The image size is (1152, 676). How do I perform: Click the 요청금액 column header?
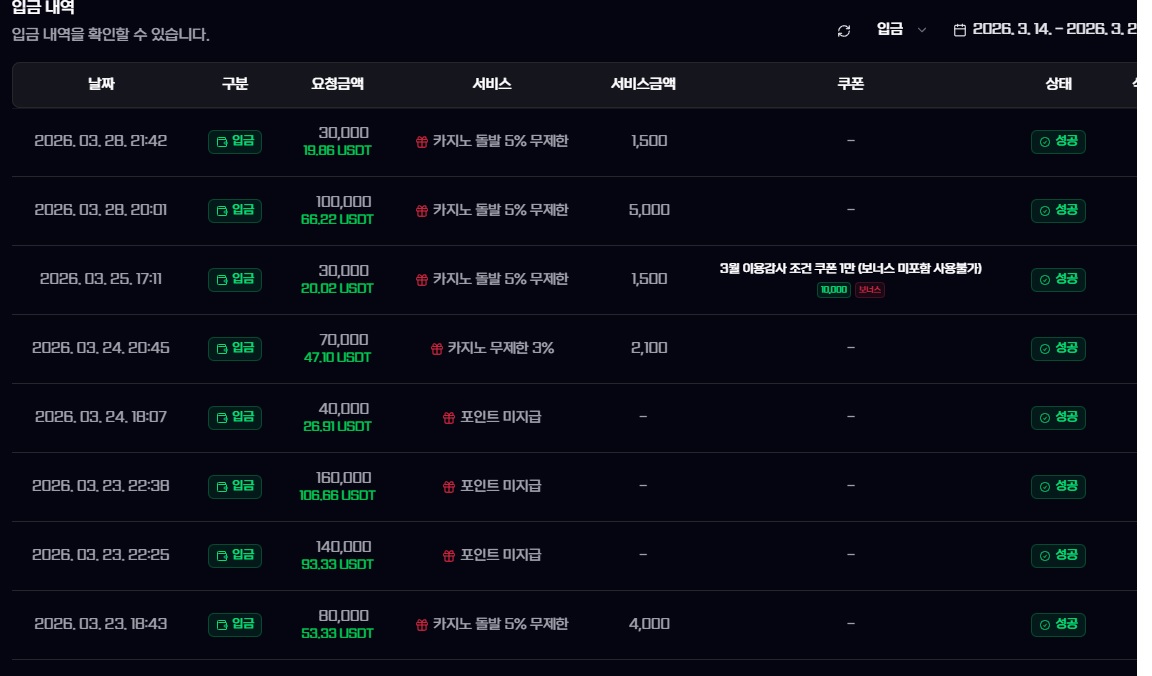coord(337,84)
